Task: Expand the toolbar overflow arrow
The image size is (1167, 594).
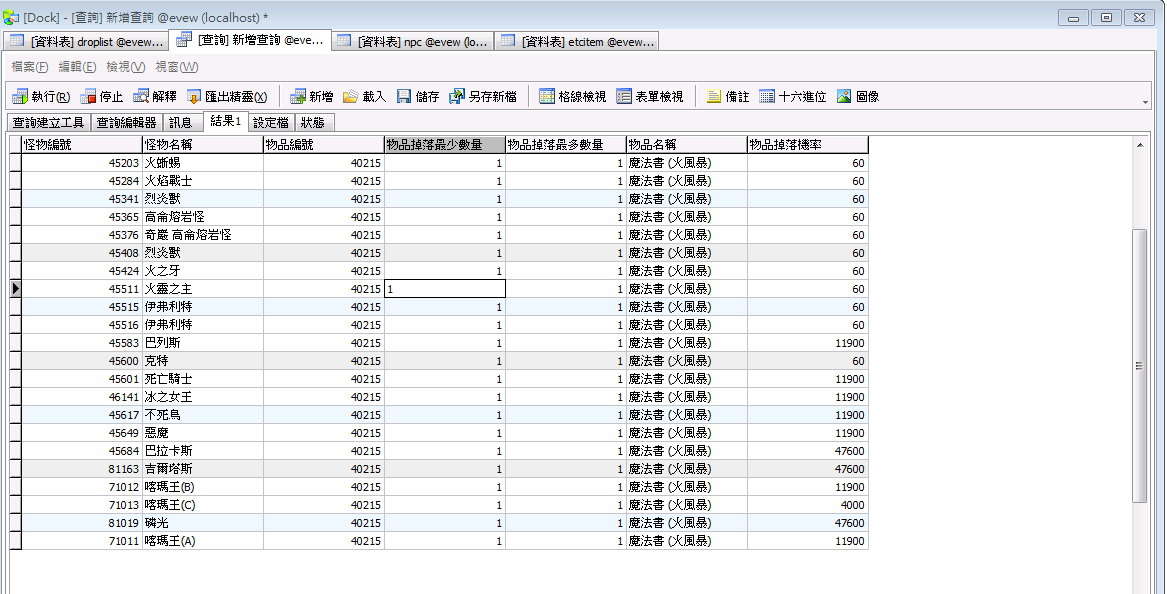Action: coord(1145,102)
